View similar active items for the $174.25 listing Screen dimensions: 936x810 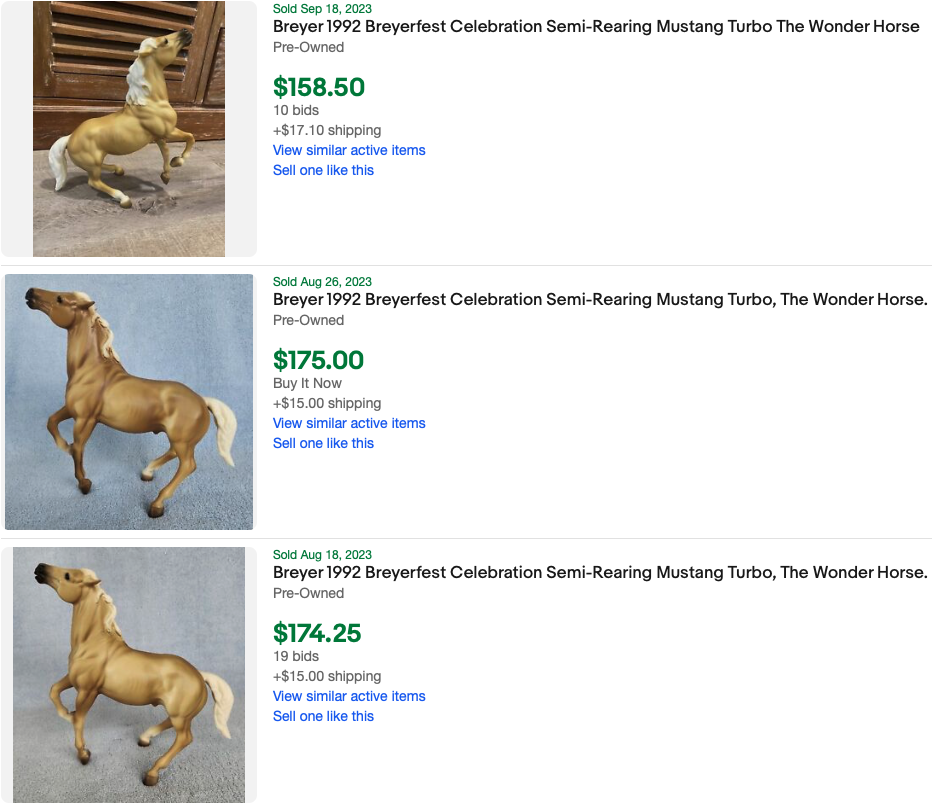[349, 696]
